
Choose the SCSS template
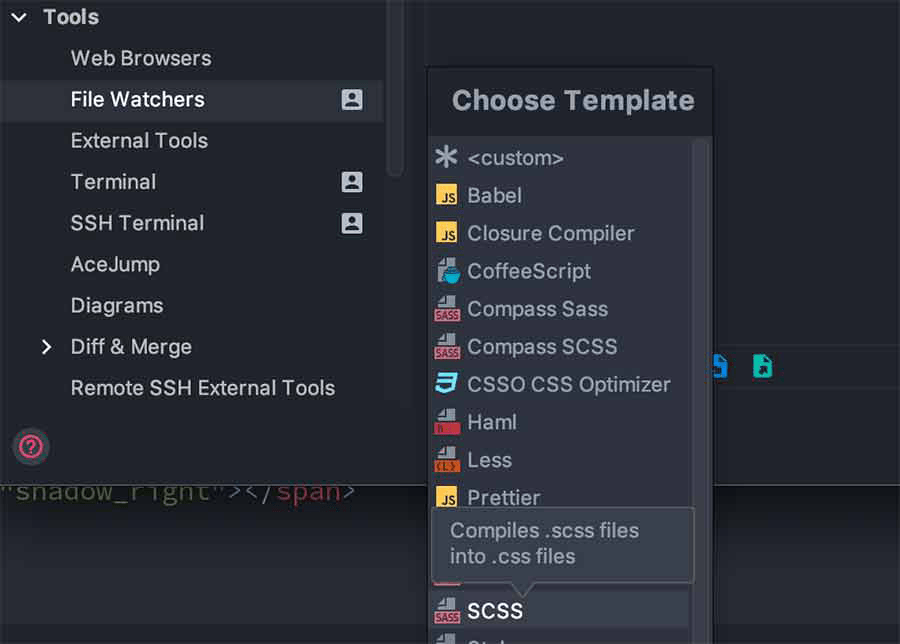[x=495, y=610]
